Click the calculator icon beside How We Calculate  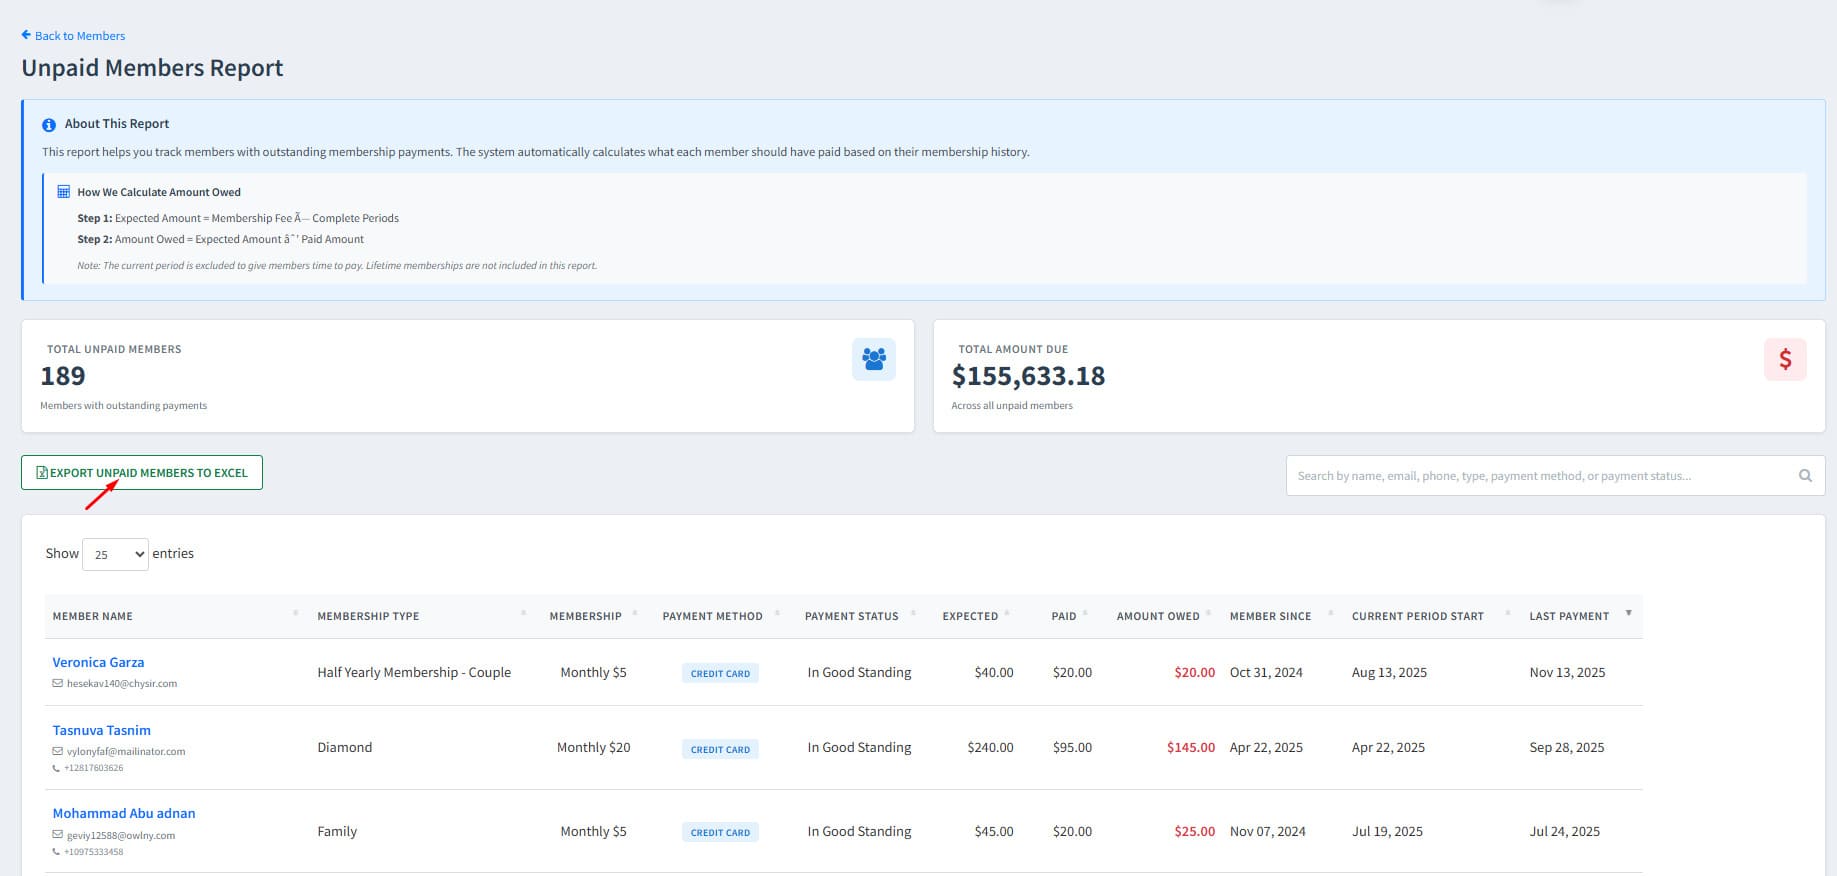click(x=64, y=192)
